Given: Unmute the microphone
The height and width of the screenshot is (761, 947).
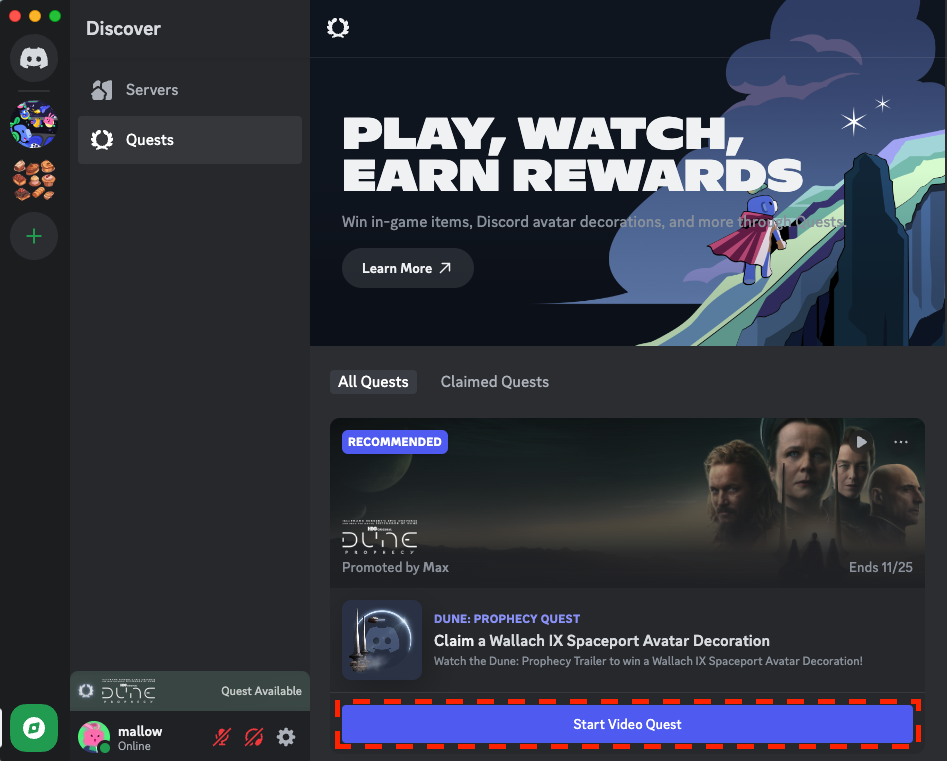Looking at the screenshot, I should tap(220, 737).
